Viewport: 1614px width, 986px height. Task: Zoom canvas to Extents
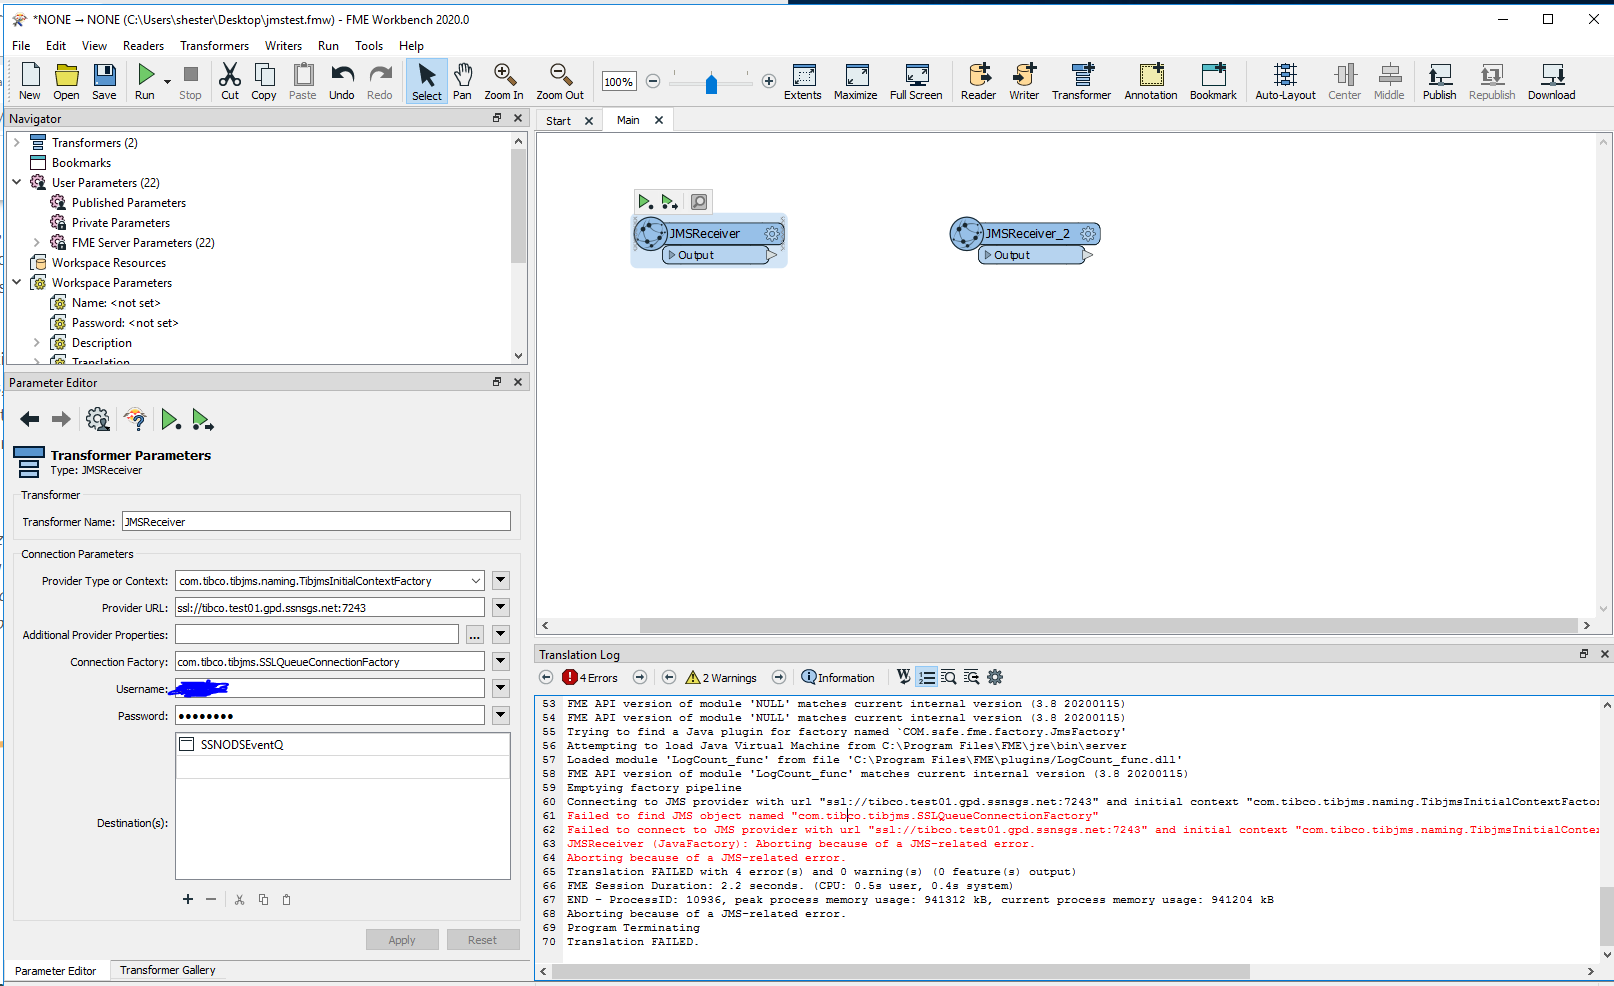(803, 81)
